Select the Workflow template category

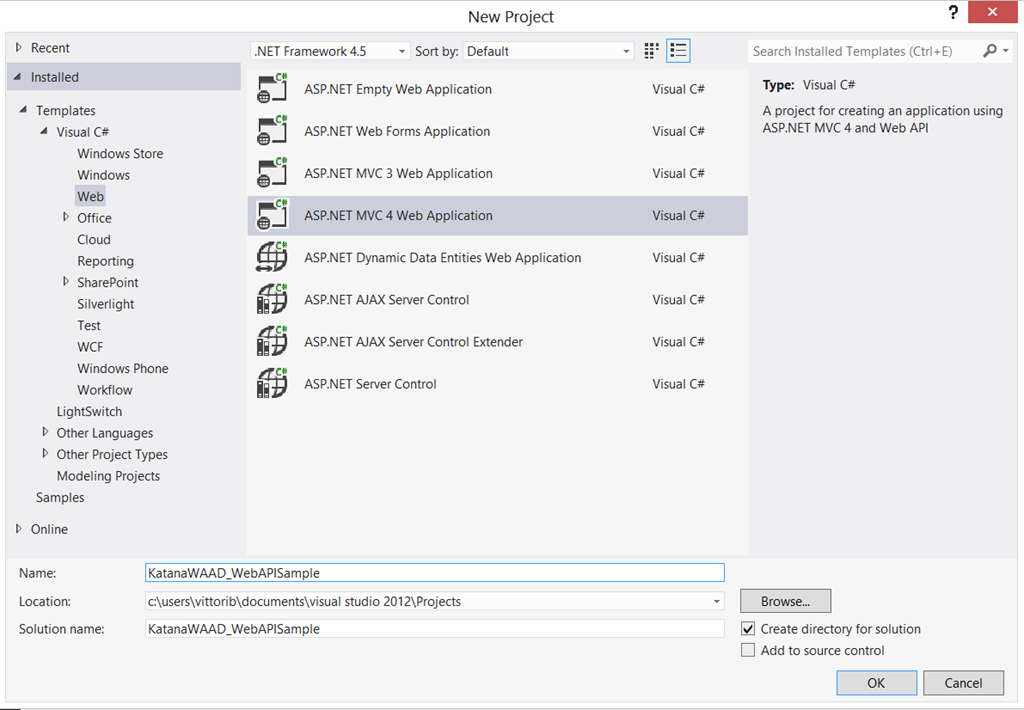point(104,390)
